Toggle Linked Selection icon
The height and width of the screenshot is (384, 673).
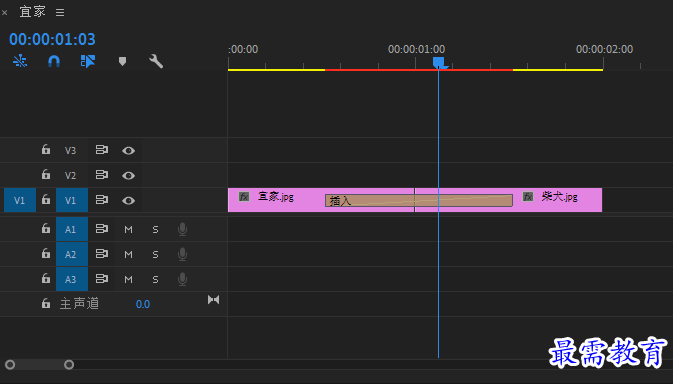[x=88, y=61]
